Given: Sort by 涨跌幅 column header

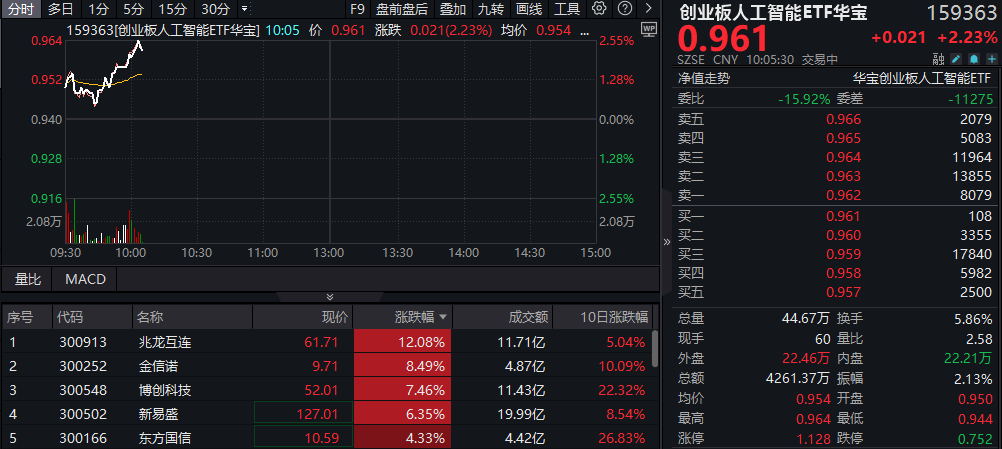Looking at the screenshot, I should [401, 317].
